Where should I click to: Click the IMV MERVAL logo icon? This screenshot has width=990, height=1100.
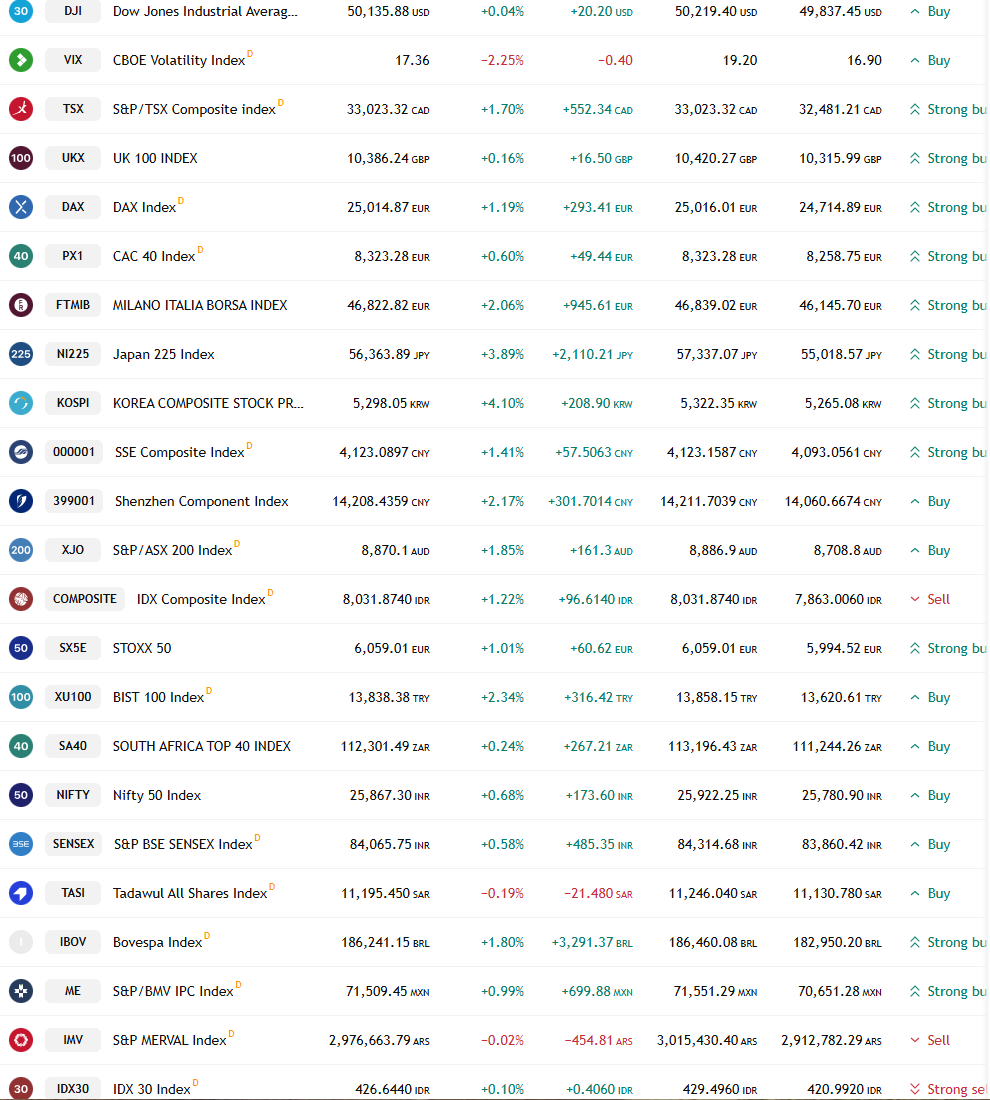[21, 1040]
